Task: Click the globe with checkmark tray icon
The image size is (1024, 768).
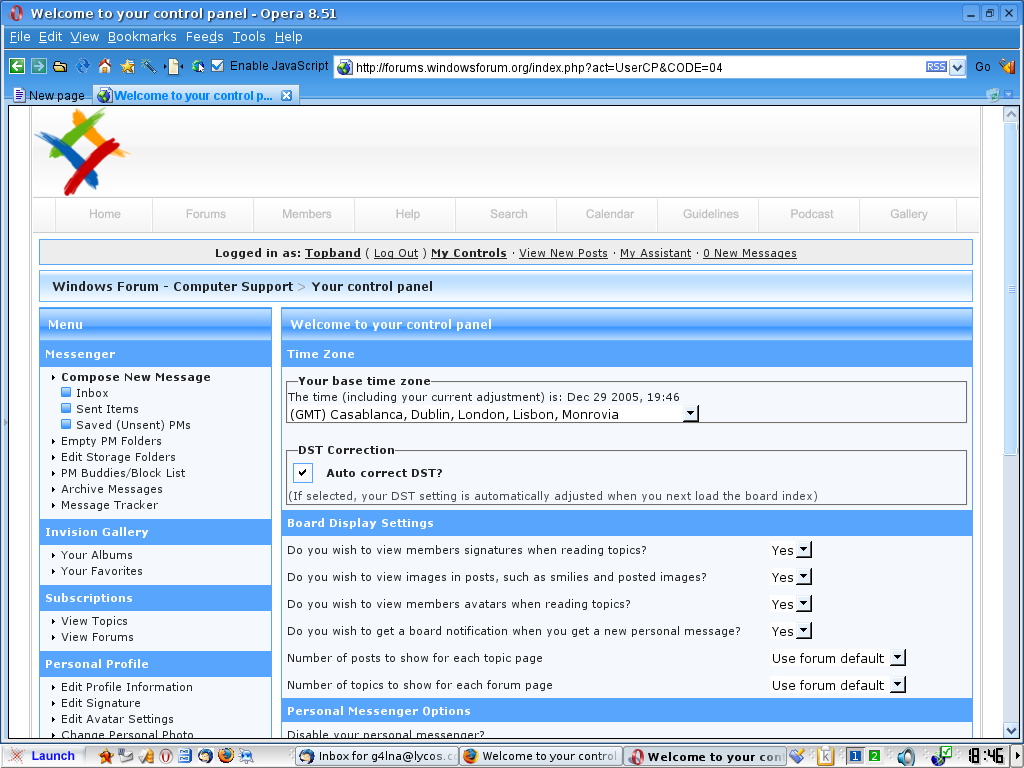Action: pyautogui.click(x=941, y=756)
